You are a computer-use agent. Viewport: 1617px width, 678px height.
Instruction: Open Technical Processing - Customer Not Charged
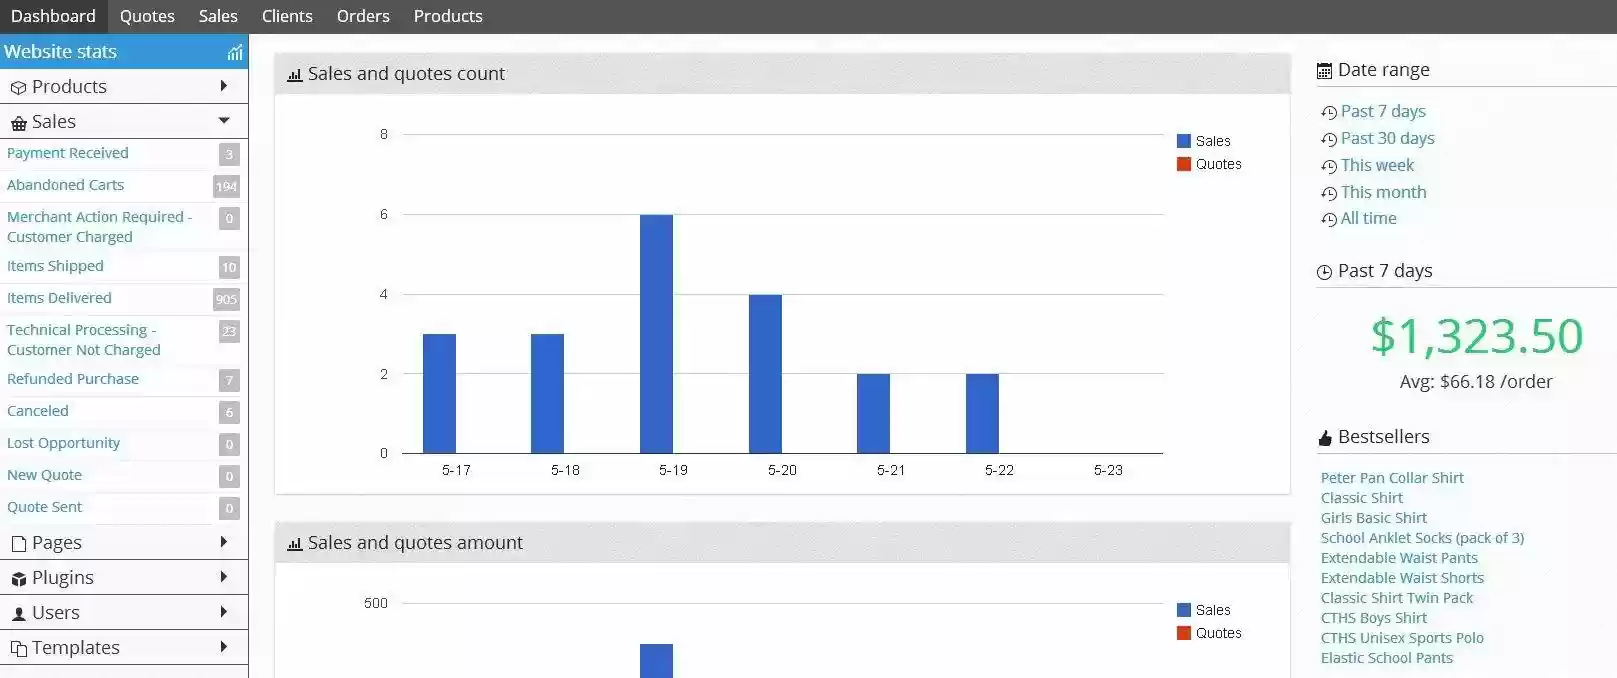pos(84,340)
